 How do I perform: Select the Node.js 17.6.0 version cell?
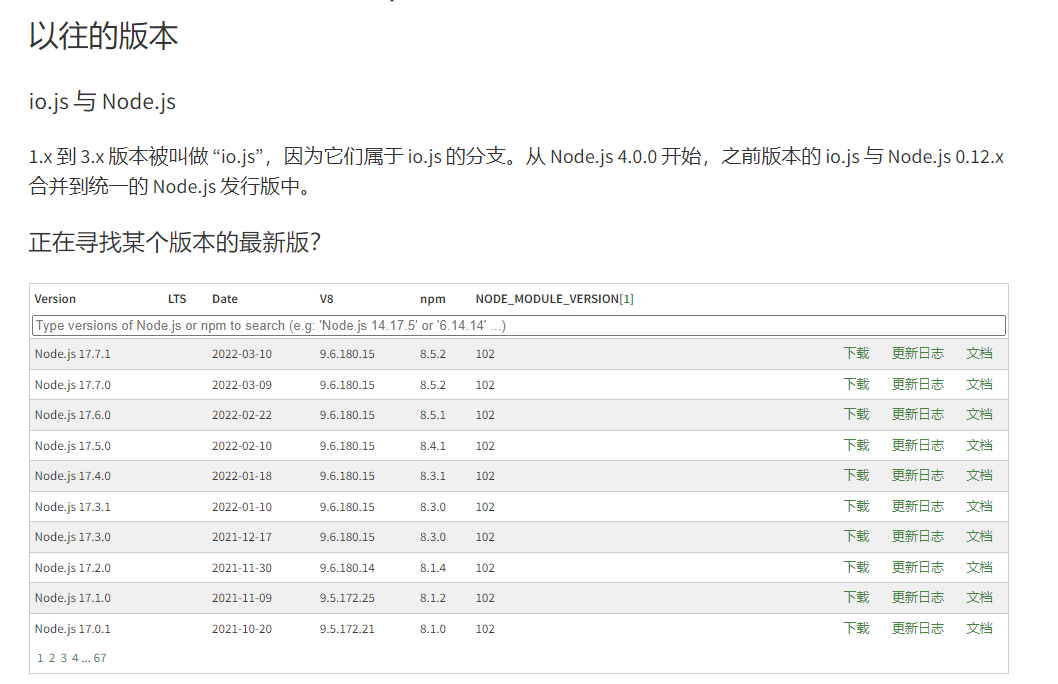[x=73, y=415]
